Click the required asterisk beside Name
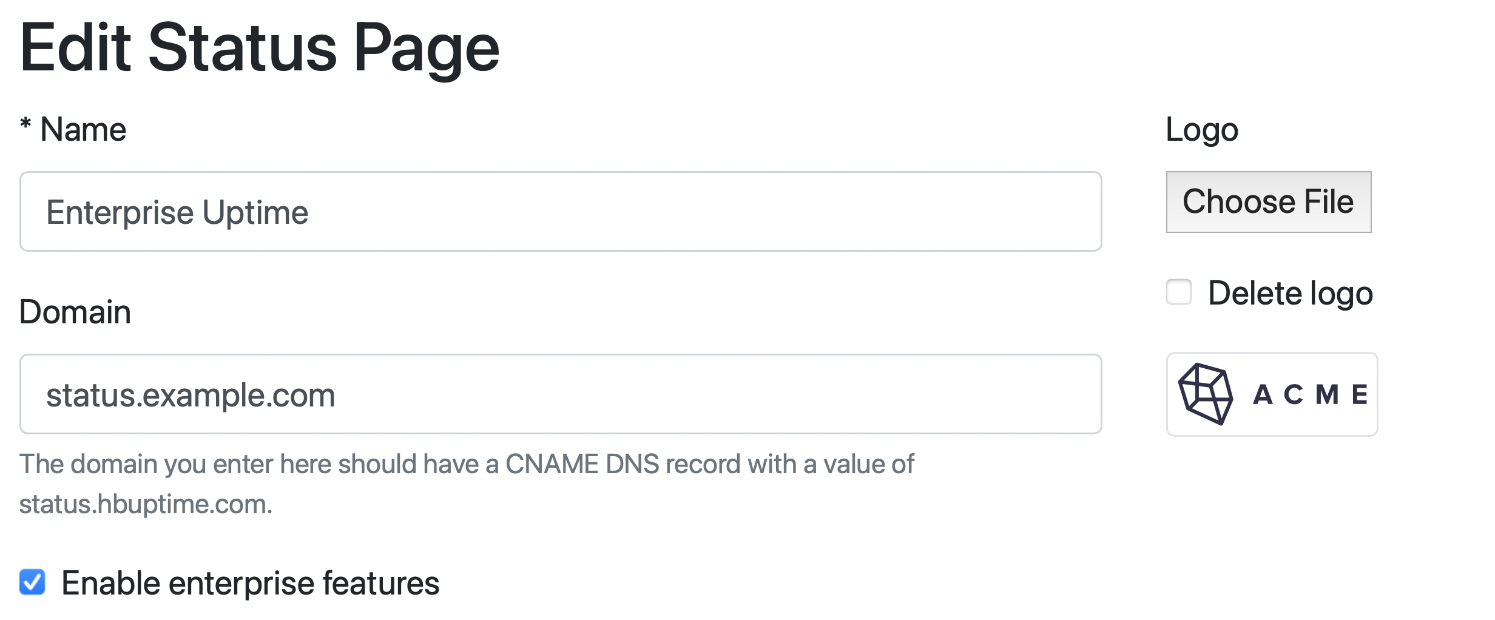This screenshot has height=620, width=1495. (x=26, y=128)
